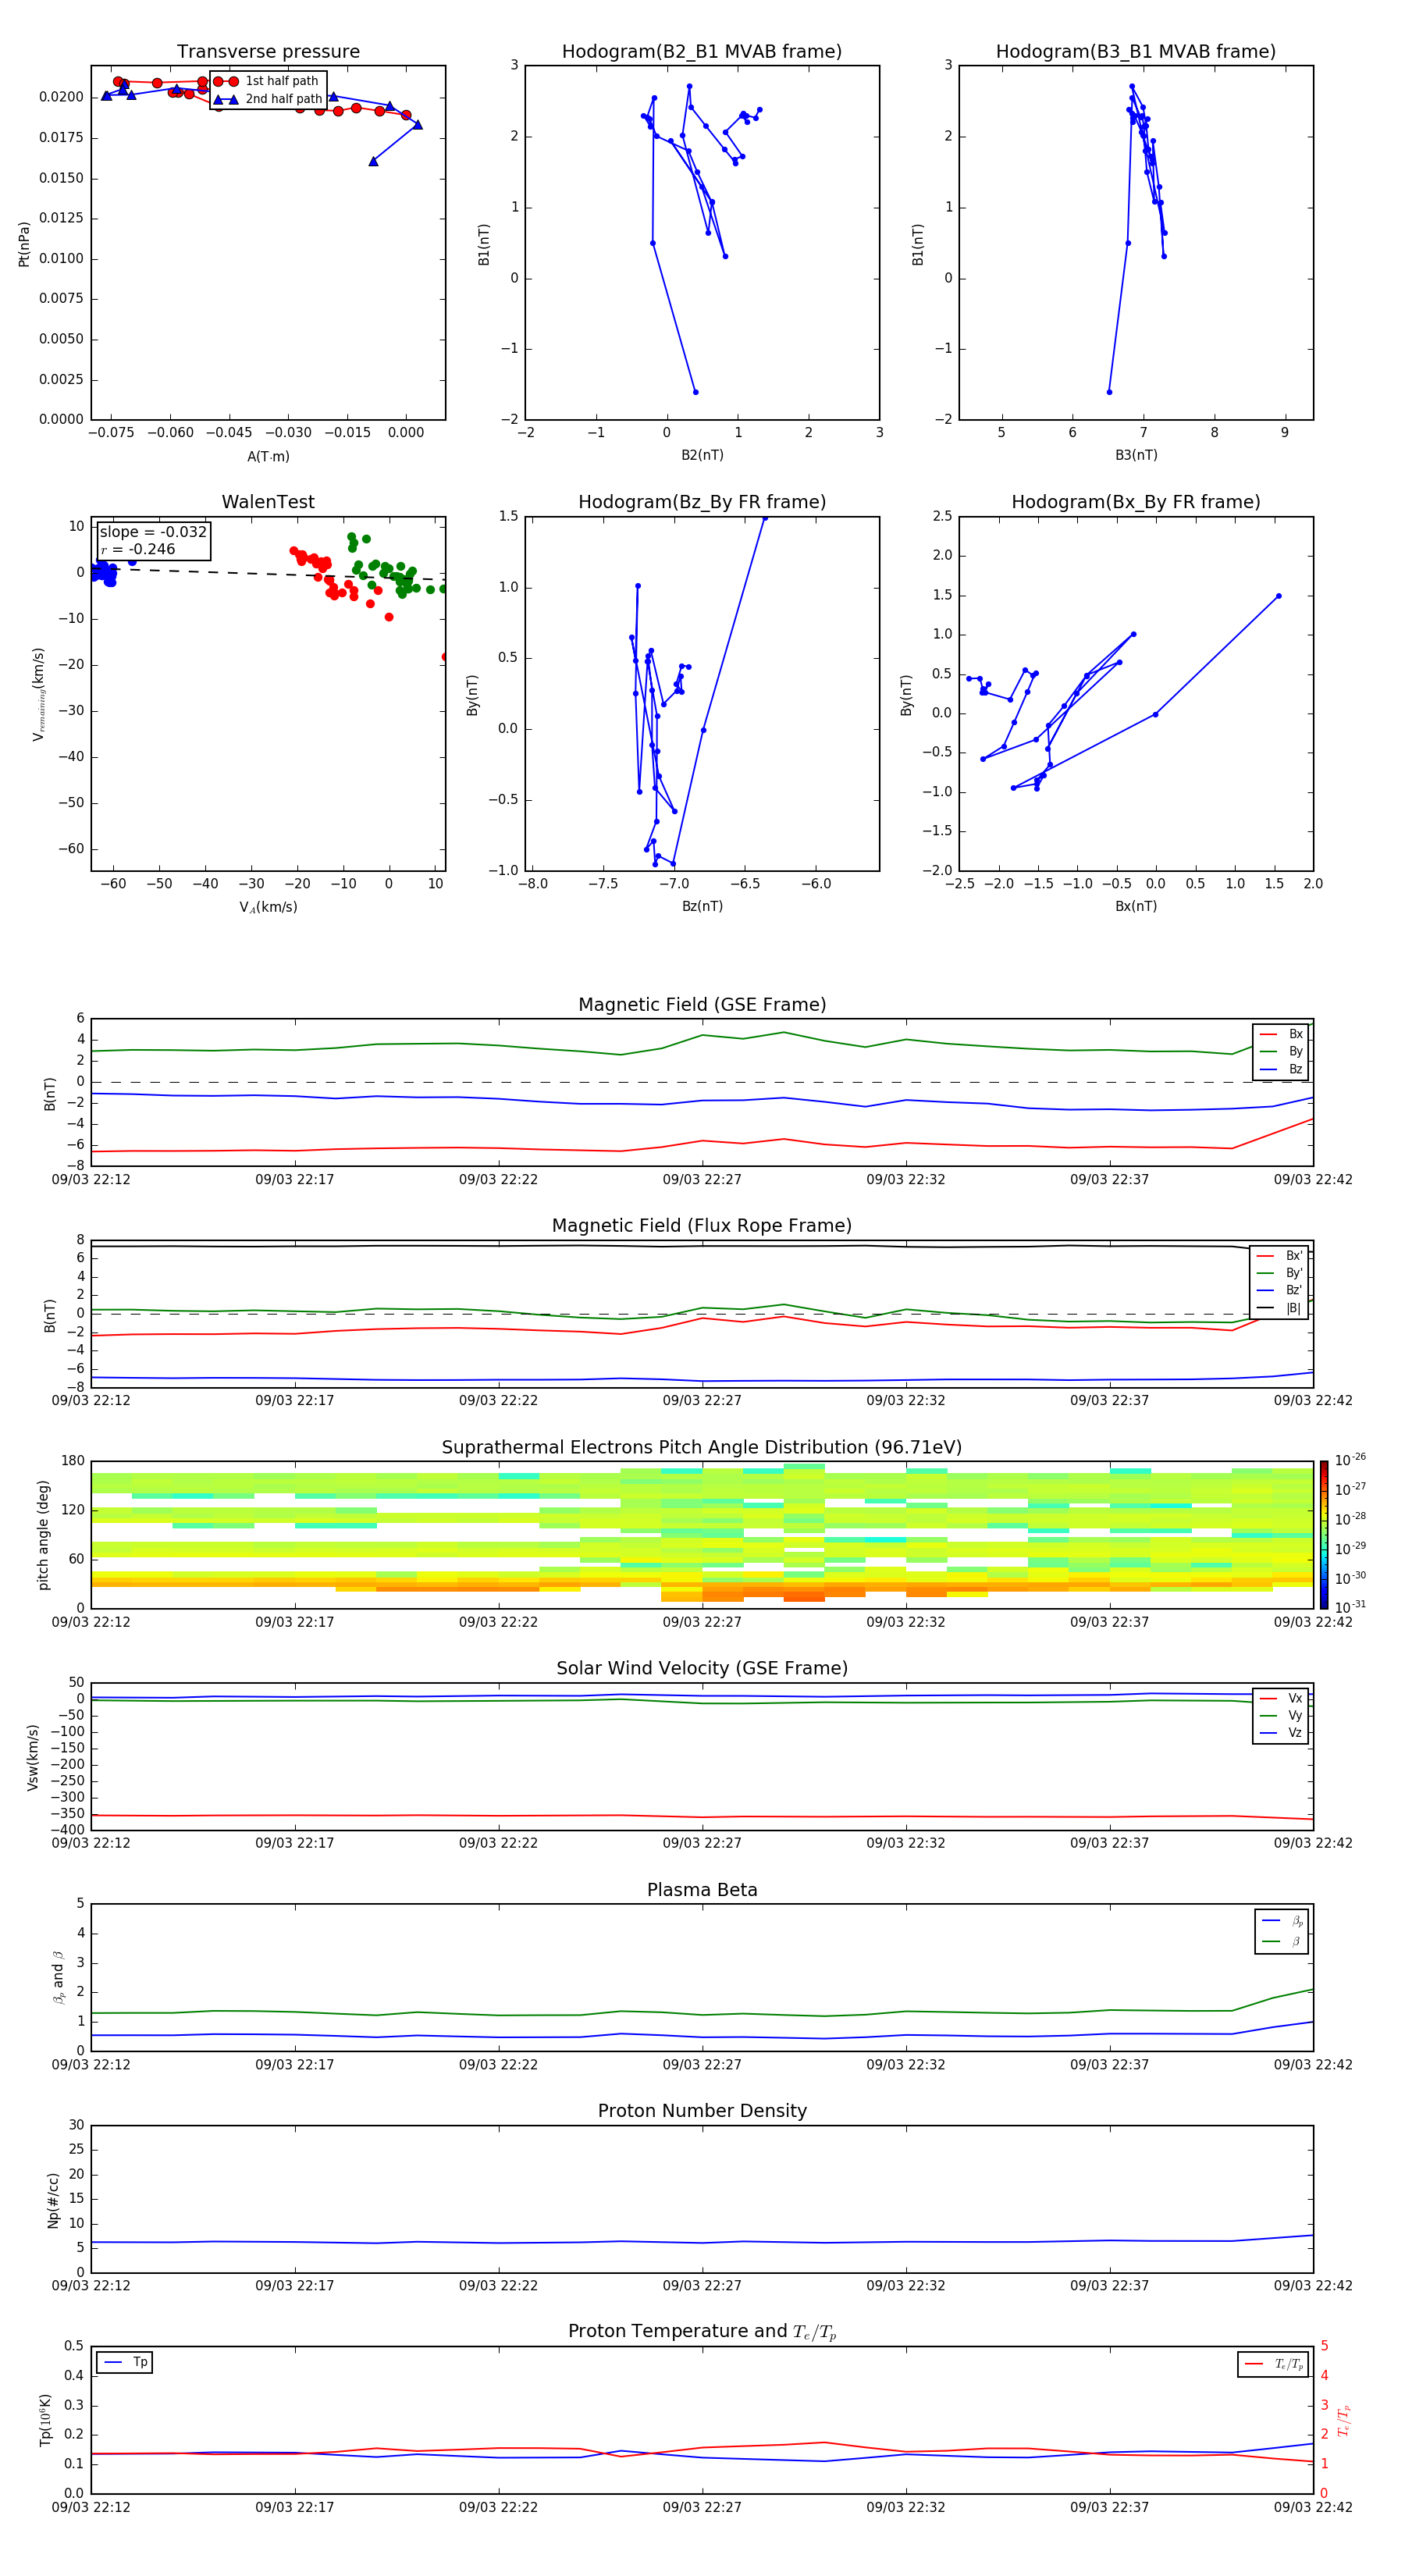1405x2576 pixels.
Task: Click the "Tp" legend in proton temperature plot
Action: [x=125, y=2362]
